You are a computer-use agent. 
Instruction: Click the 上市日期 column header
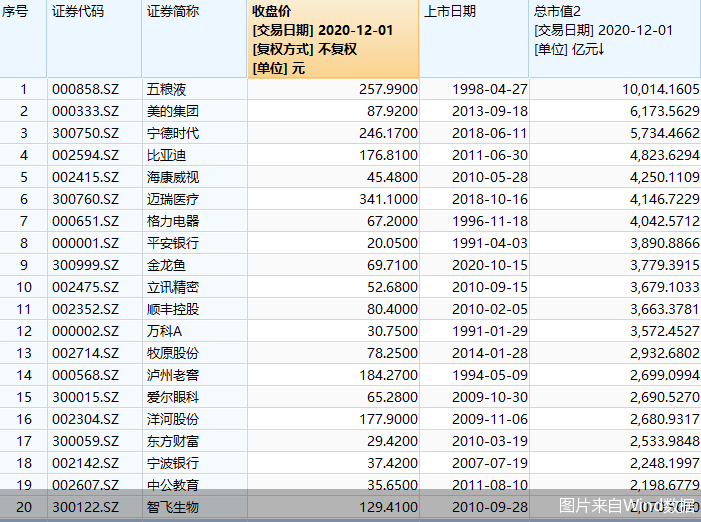click(474, 39)
